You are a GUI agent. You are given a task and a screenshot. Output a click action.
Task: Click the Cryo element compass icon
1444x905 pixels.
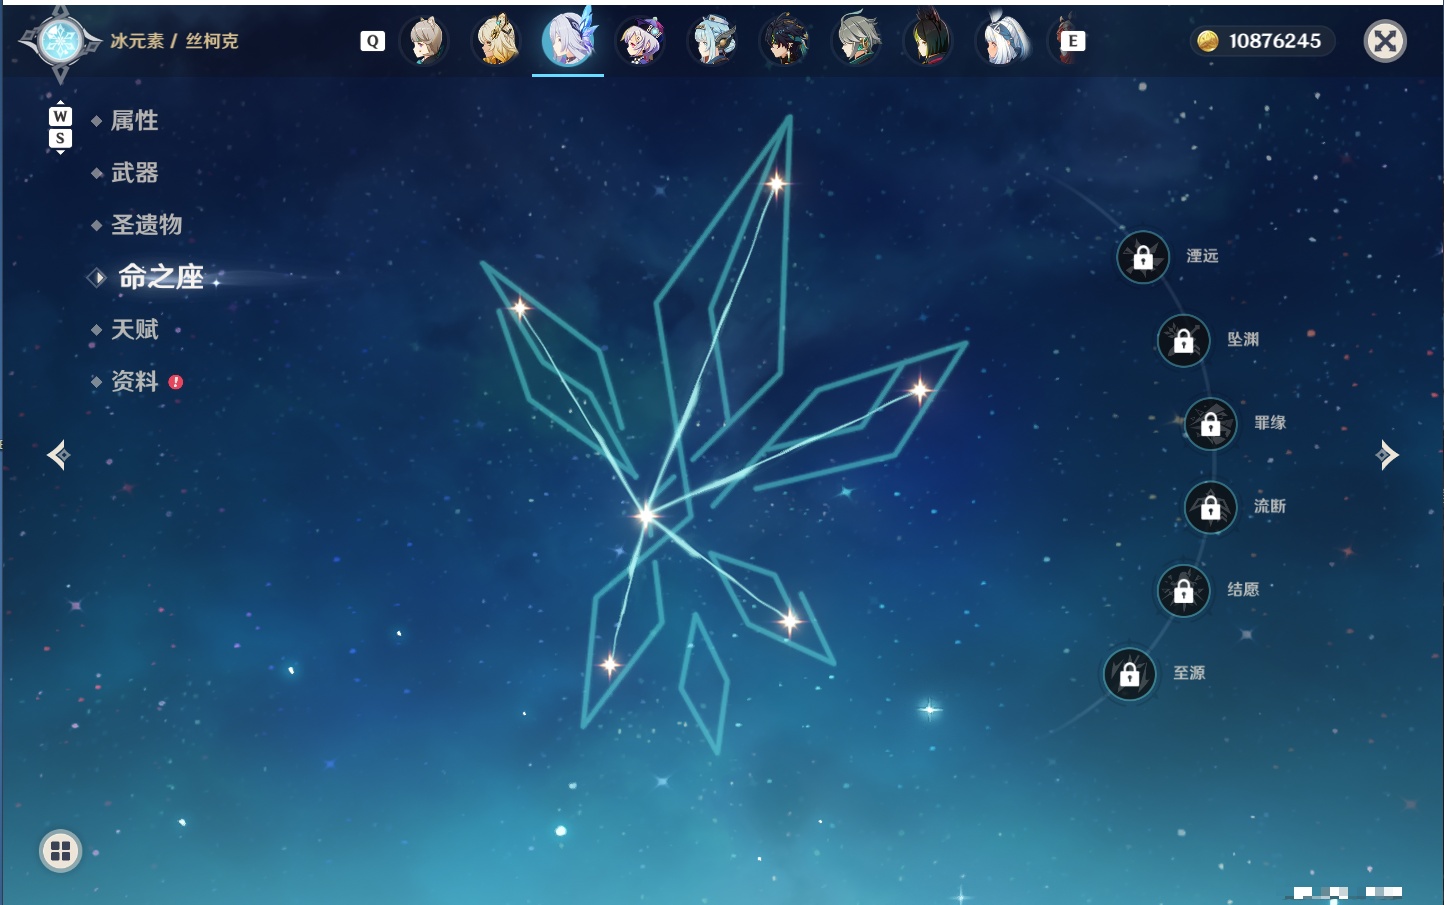tap(60, 42)
